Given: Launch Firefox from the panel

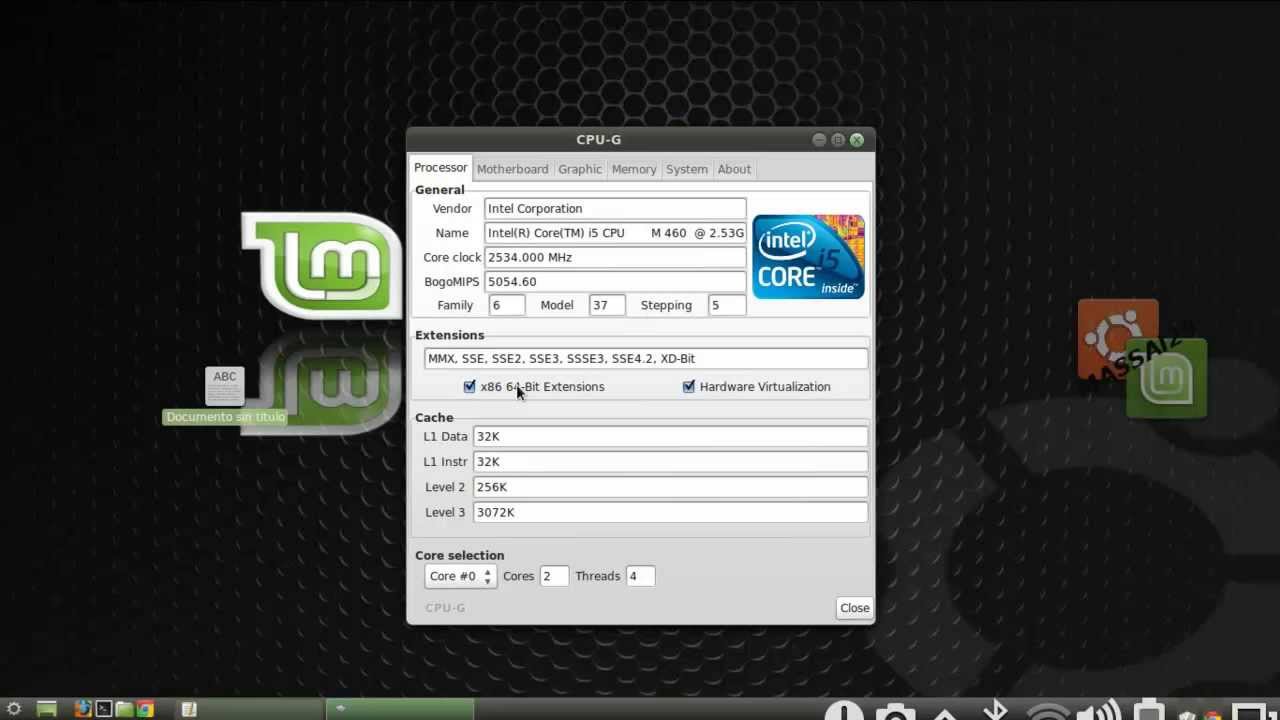Looking at the screenshot, I should coord(82,709).
